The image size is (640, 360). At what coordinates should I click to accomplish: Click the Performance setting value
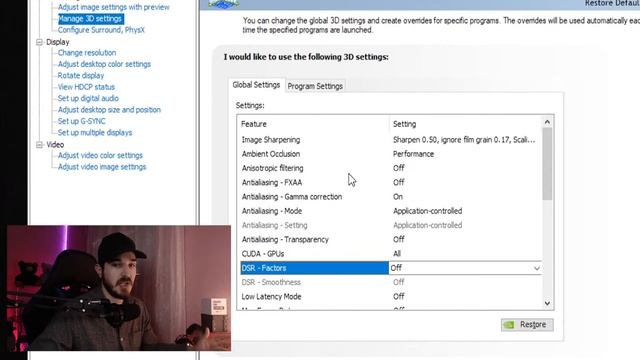point(413,154)
